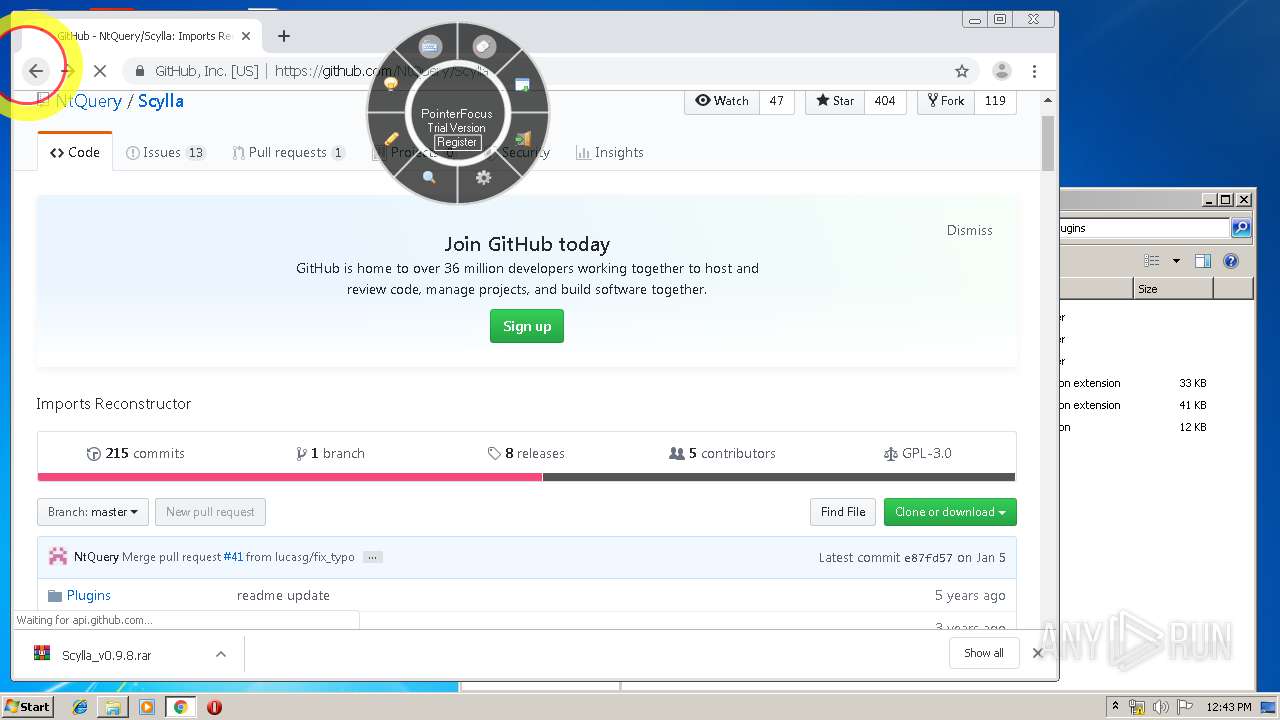1280x720 pixels.
Task: Stop loading the page
Action: (x=100, y=71)
